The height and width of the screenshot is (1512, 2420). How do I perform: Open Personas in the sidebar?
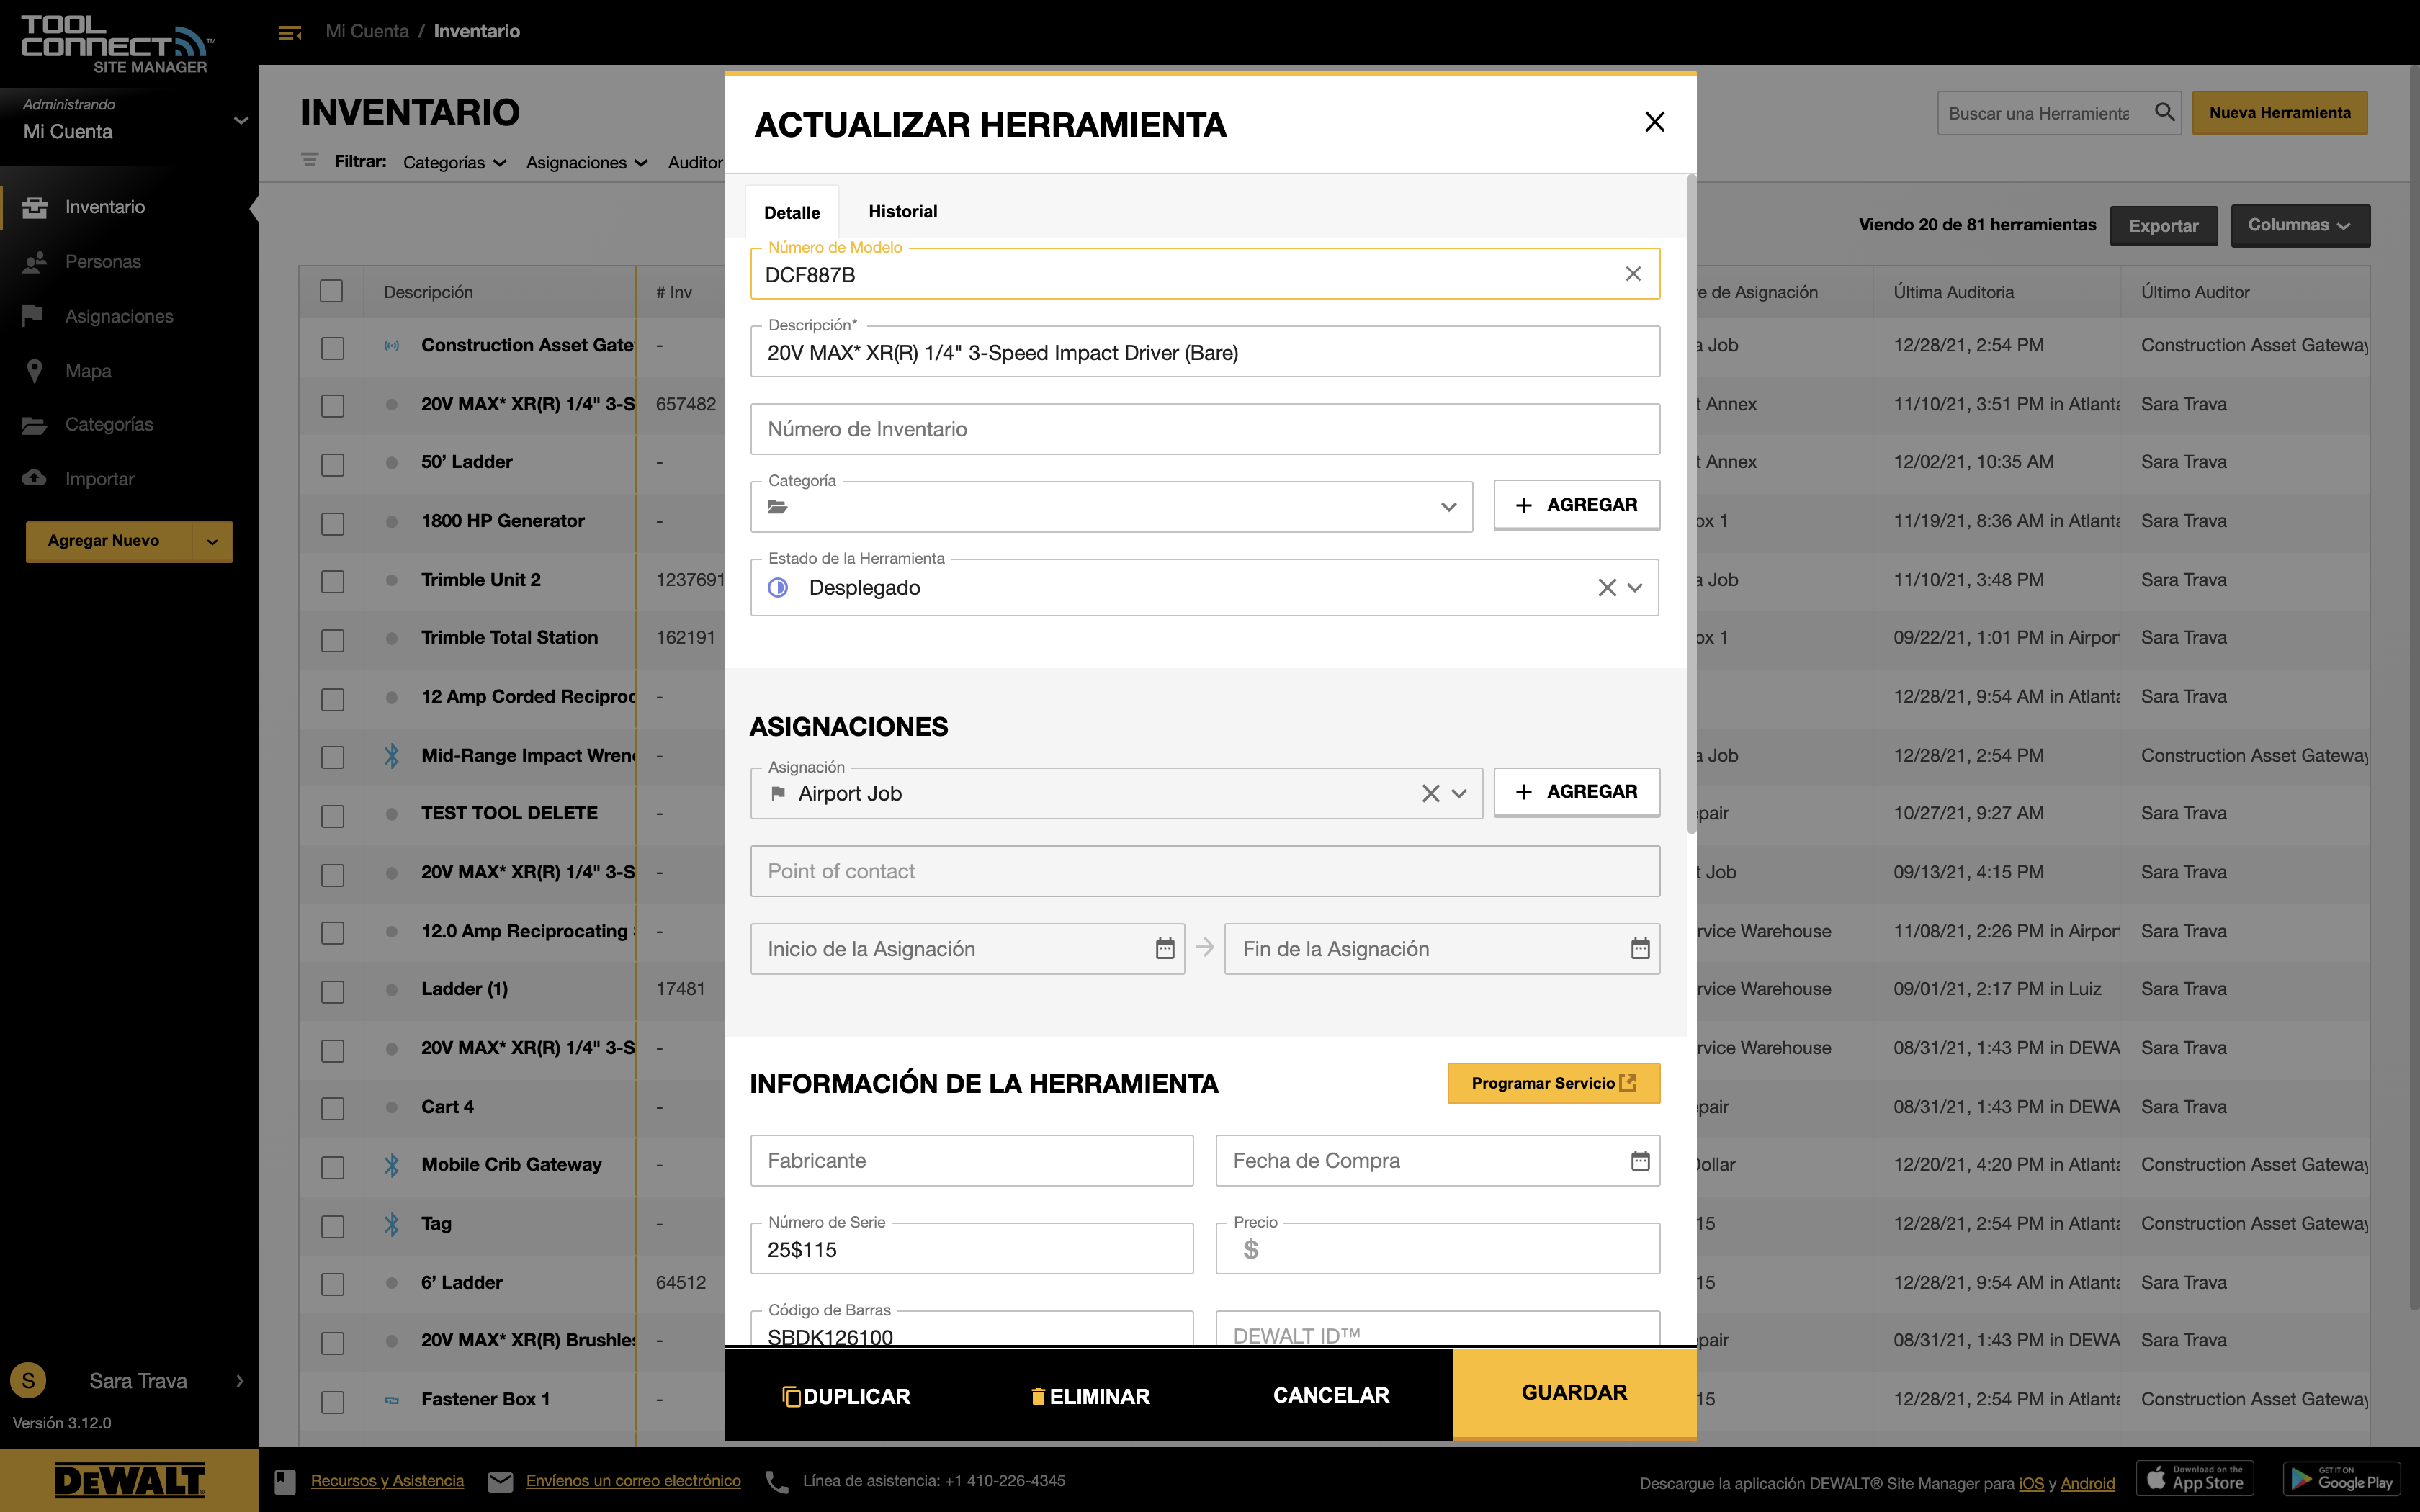pyautogui.click(x=102, y=262)
